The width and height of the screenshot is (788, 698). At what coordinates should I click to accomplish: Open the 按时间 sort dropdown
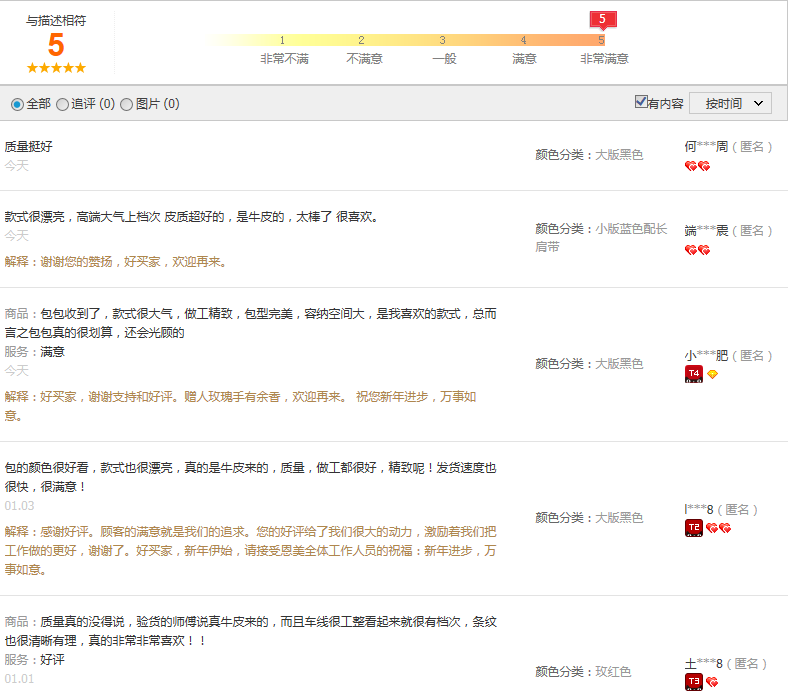pos(730,104)
